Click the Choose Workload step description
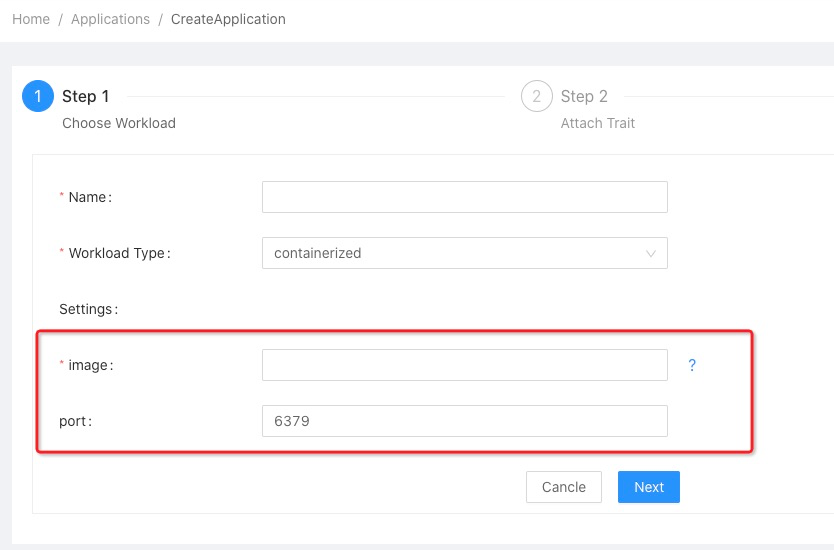The width and height of the screenshot is (834, 550). (119, 123)
